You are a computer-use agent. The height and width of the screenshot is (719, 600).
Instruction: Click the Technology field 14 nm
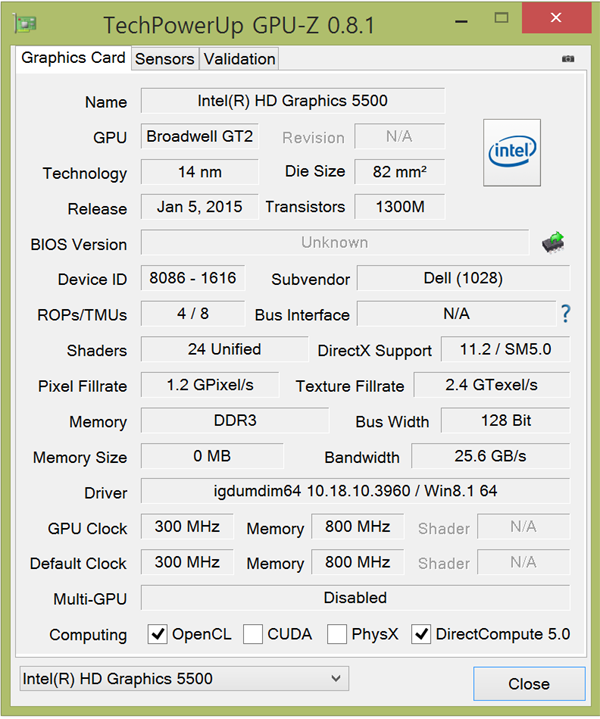click(200, 172)
